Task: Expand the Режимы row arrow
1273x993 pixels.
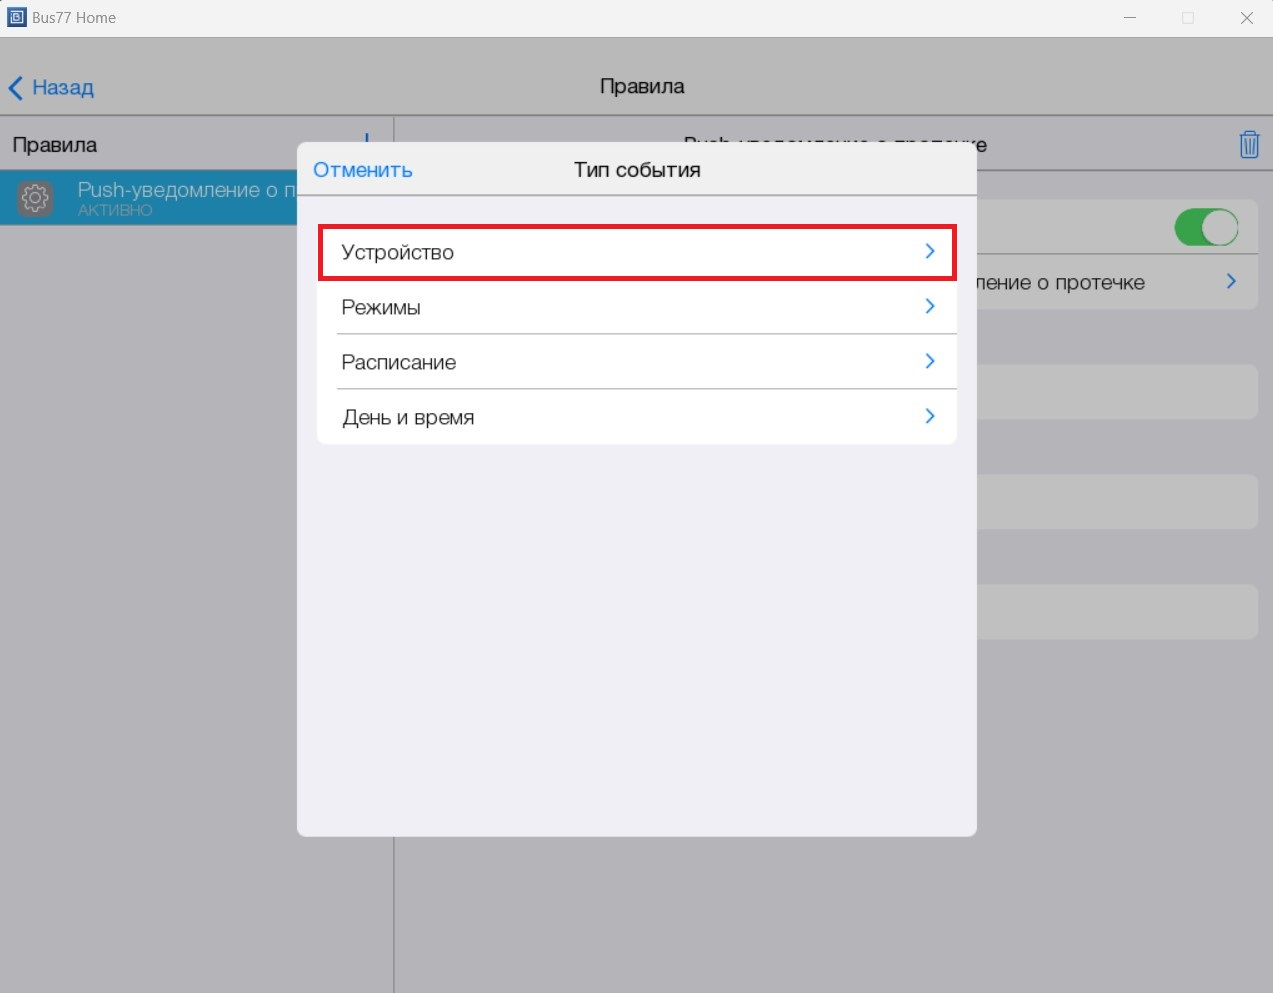Action: (x=930, y=307)
